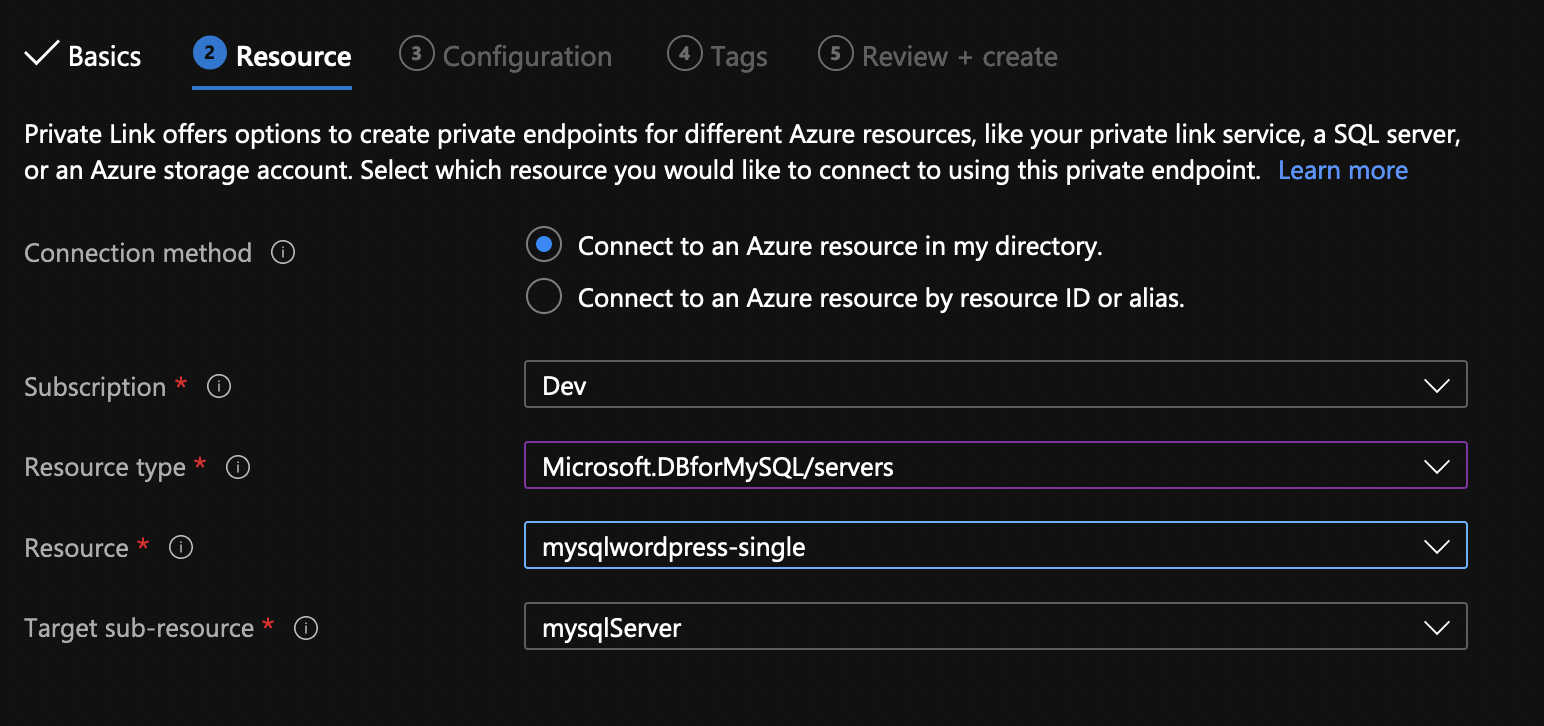Go to the Basics tab
This screenshot has width=1544, height=726.
click(83, 56)
